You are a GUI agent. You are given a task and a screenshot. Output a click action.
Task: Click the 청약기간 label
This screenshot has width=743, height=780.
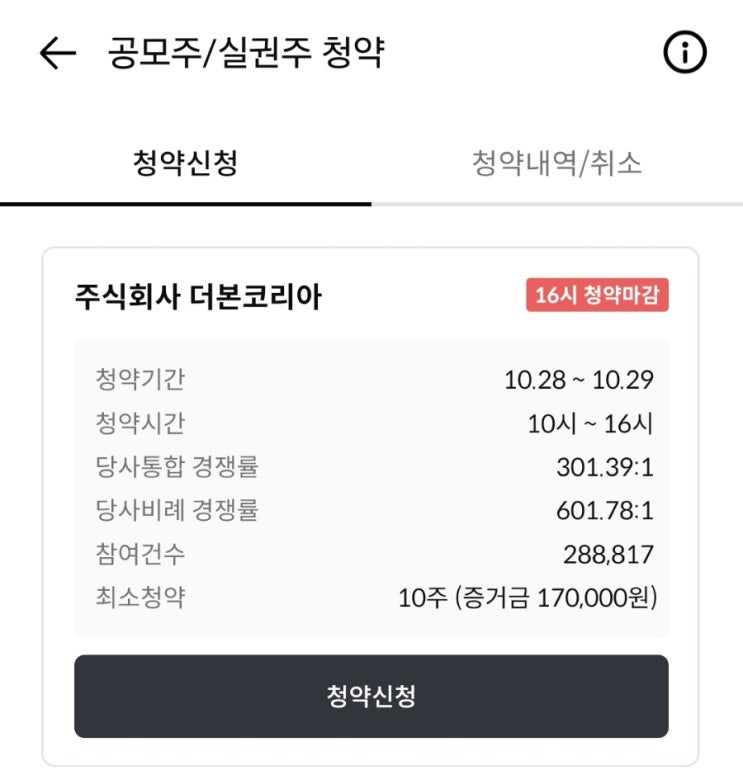pos(140,380)
